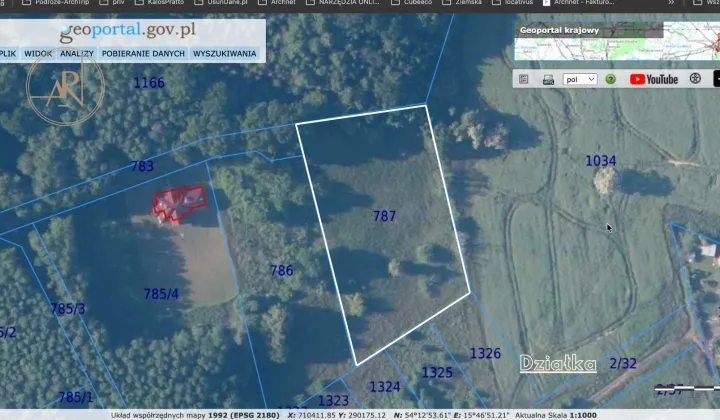
Task: Click the X: 710411.85 coordinate readout
Action: (312, 415)
